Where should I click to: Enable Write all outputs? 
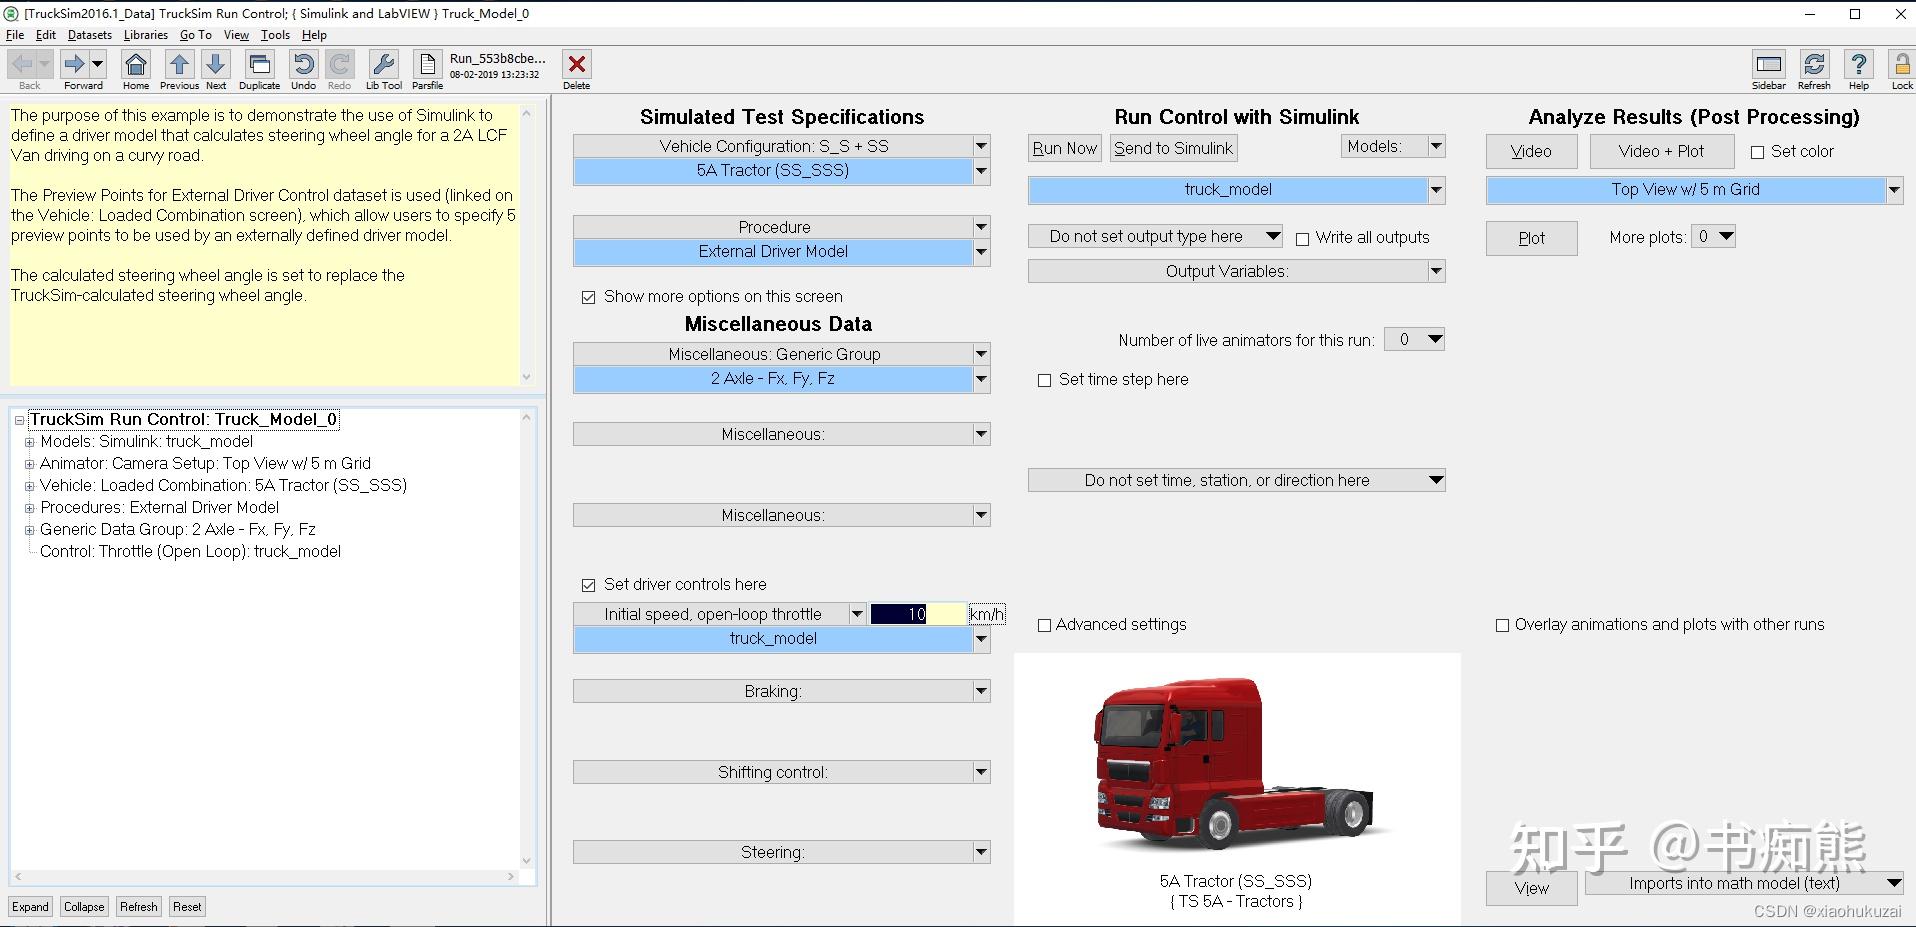click(x=1303, y=238)
